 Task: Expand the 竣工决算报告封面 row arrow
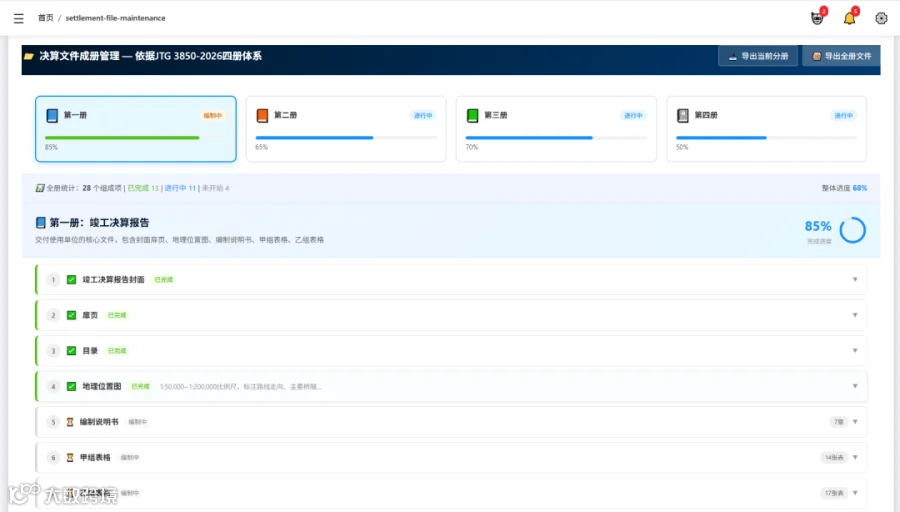pyautogui.click(x=855, y=280)
